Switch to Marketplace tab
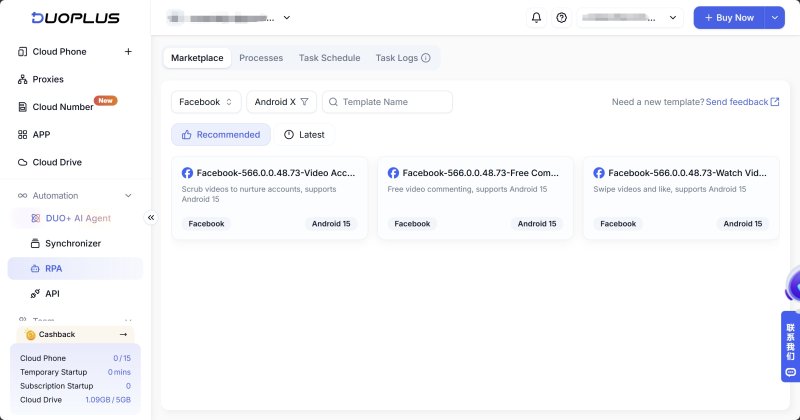Image resolution: width=800 pixels, height=420 pixels. (x=197, y=58)
